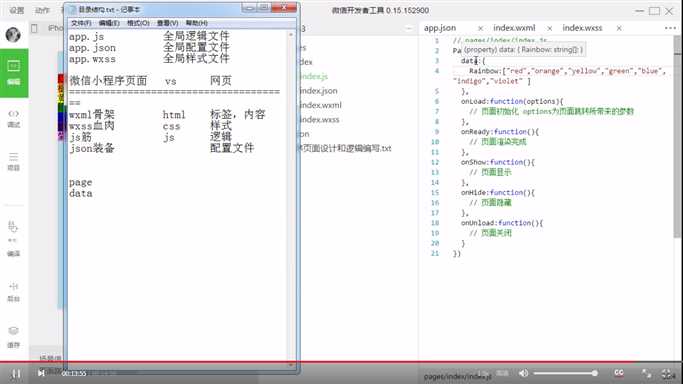Click 'app.json' text in Notepad

[x=92, y=48]
